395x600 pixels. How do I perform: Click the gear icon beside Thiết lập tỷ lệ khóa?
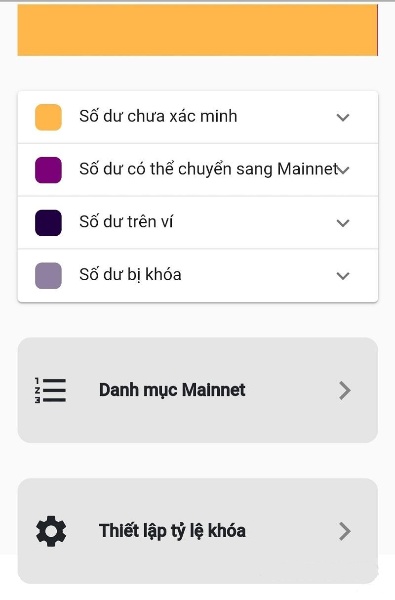point(51,531)
